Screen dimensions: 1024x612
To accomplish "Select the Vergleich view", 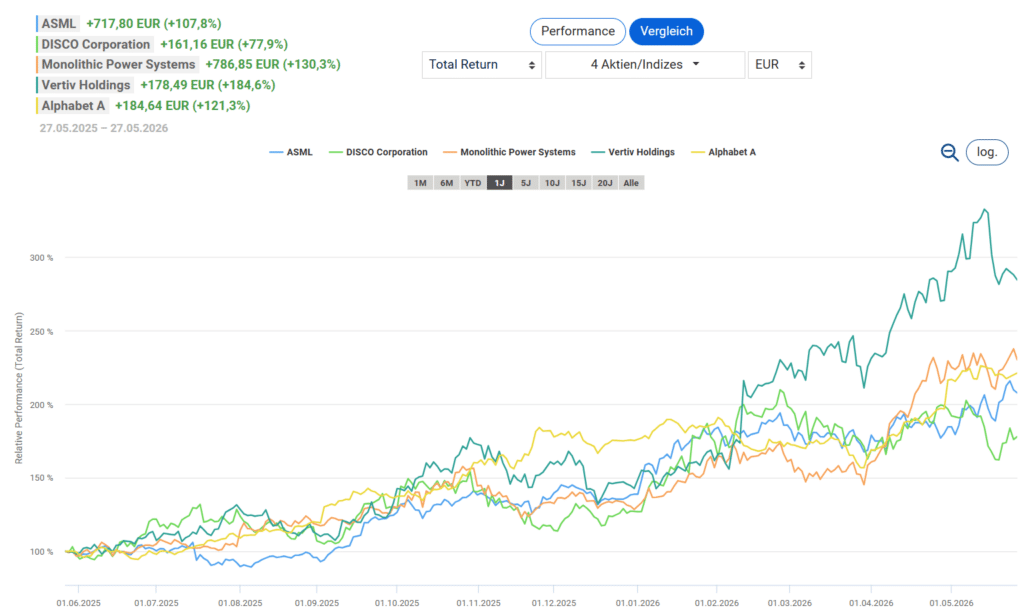I will tap(666, 31).
